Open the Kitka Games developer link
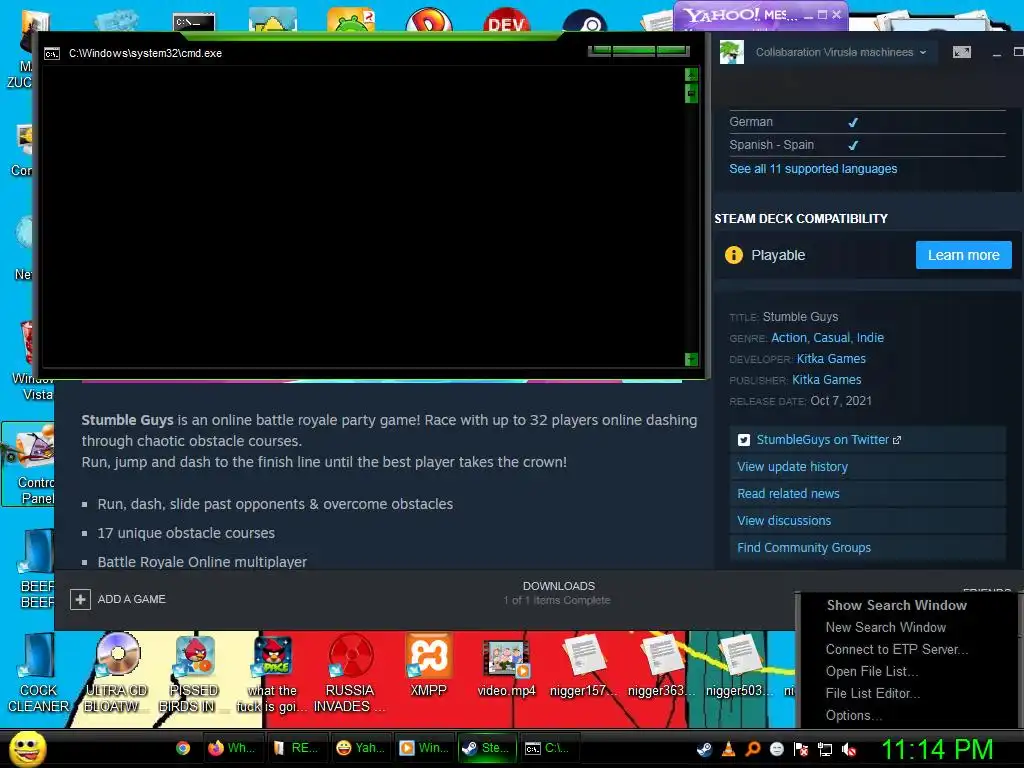Viewport: 1024px width, 768px height. tap(831, 359)
